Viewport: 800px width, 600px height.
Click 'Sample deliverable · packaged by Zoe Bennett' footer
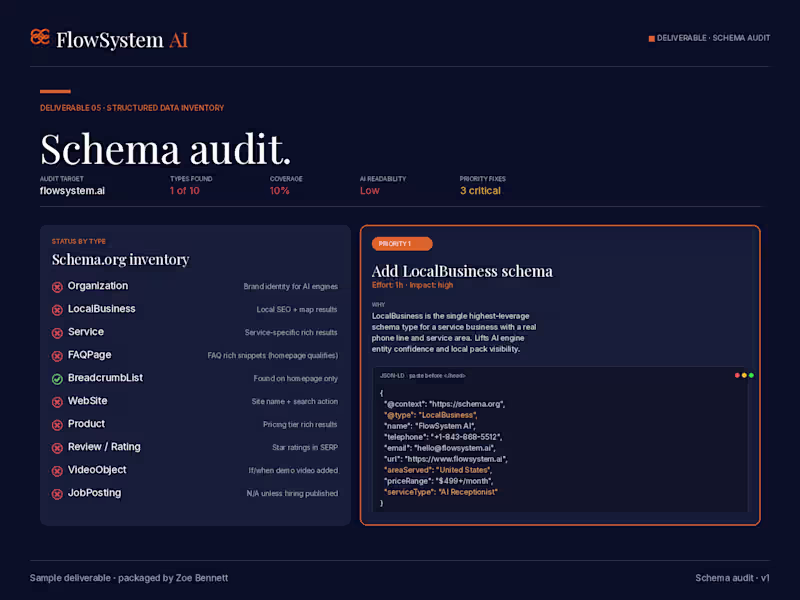pyautogui.click(x=129, y=578)
